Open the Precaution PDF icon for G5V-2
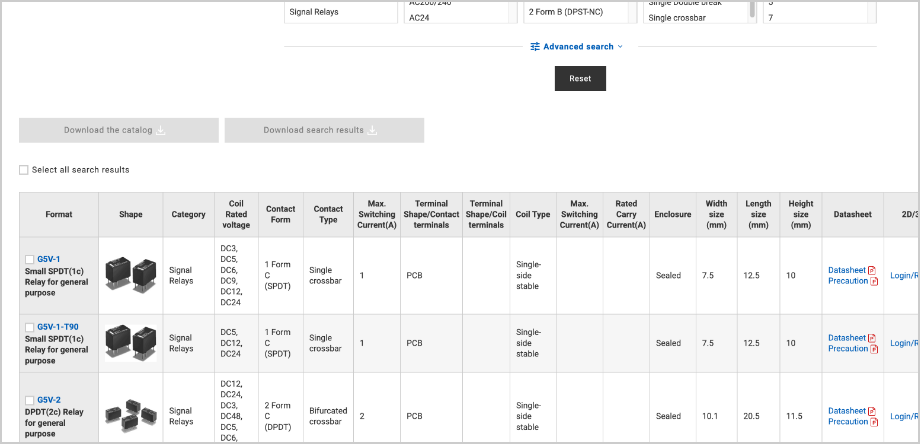The height and width of the screenshot is (444, 920). 874,422
